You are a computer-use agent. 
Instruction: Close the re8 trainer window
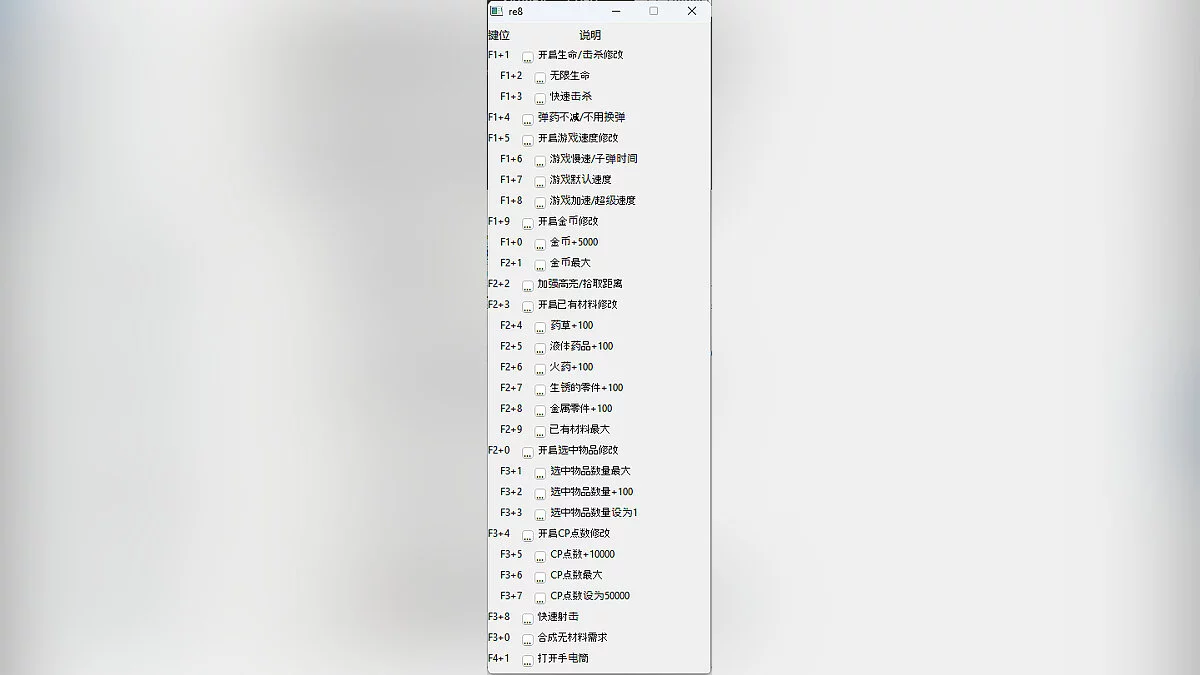[x=692, y=11]
